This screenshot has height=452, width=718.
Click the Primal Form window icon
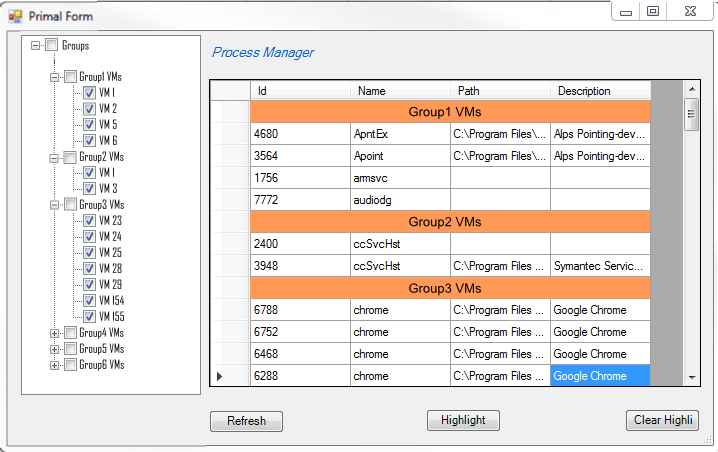click(15, 16)
